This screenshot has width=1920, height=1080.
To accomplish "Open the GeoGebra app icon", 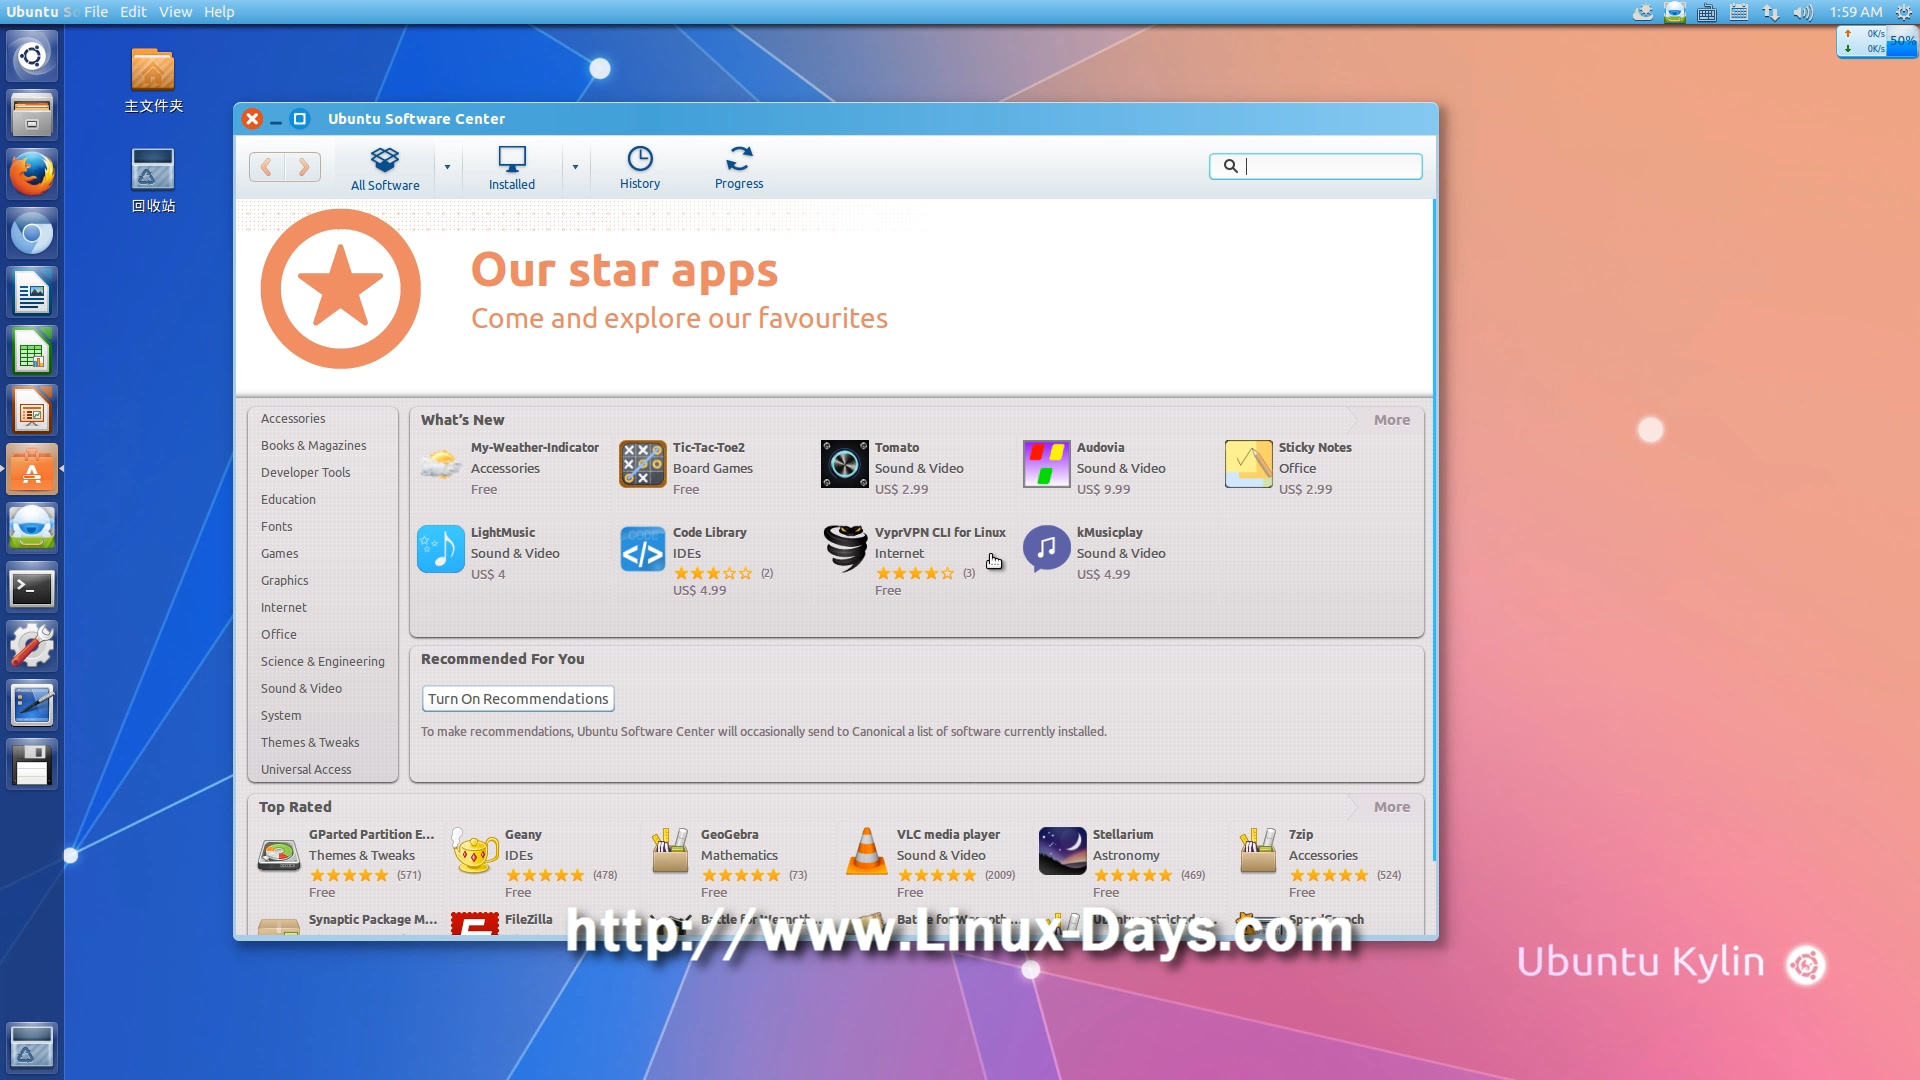I will (x=671, y=852).
